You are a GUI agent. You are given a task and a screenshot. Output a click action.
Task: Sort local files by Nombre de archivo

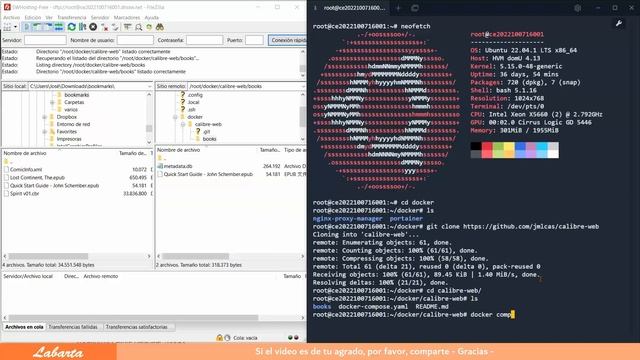[x=25, y=153]
